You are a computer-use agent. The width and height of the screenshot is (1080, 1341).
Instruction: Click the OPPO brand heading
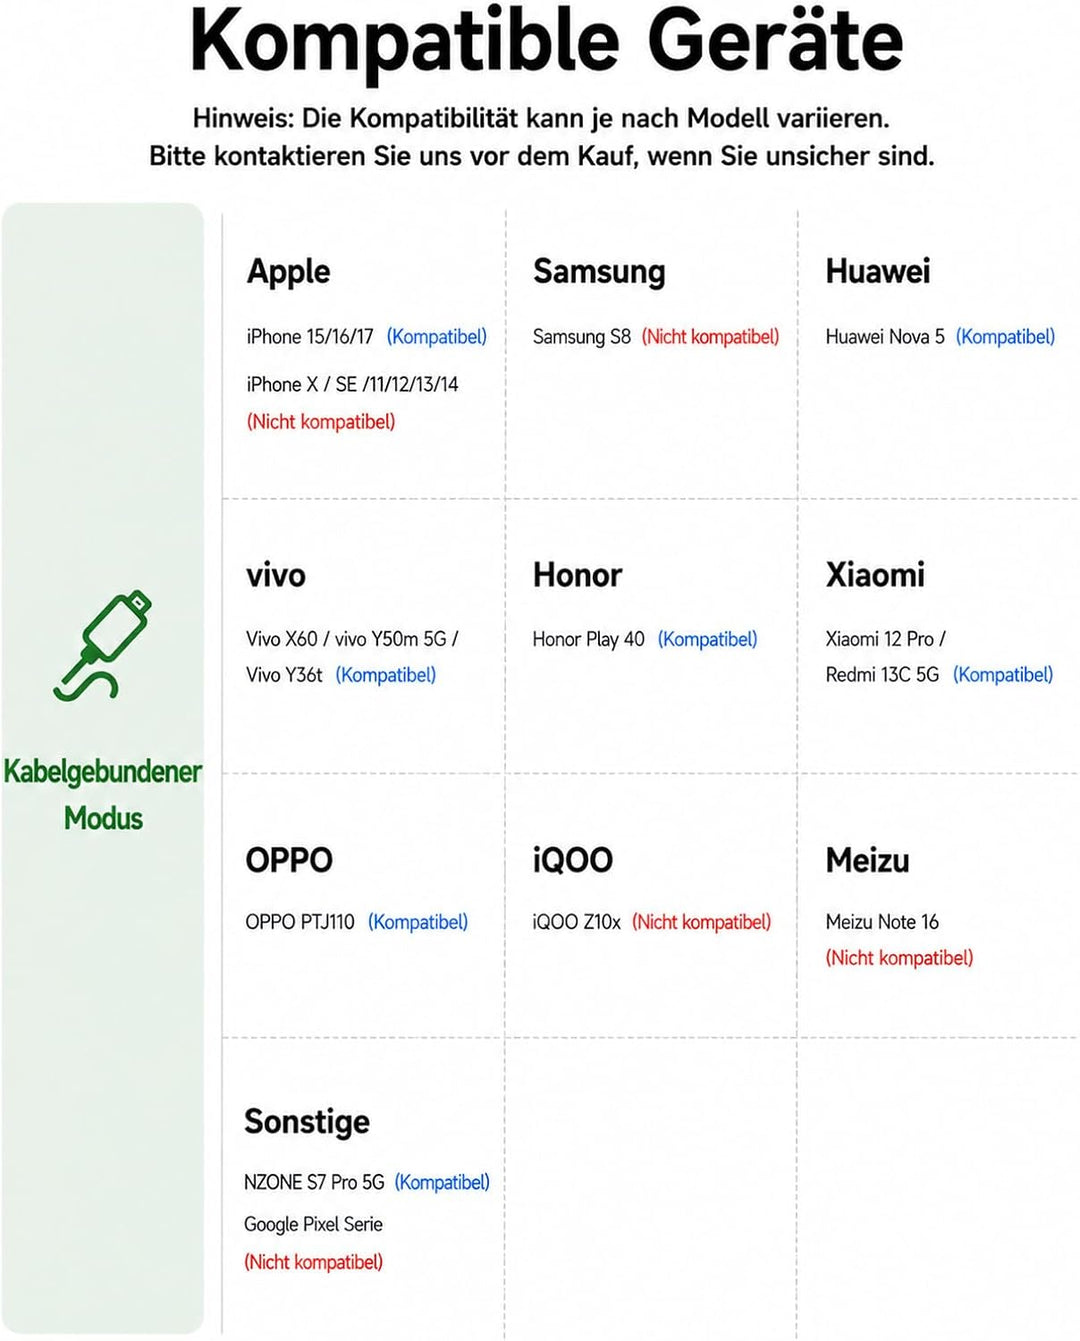tap(289, 860)
